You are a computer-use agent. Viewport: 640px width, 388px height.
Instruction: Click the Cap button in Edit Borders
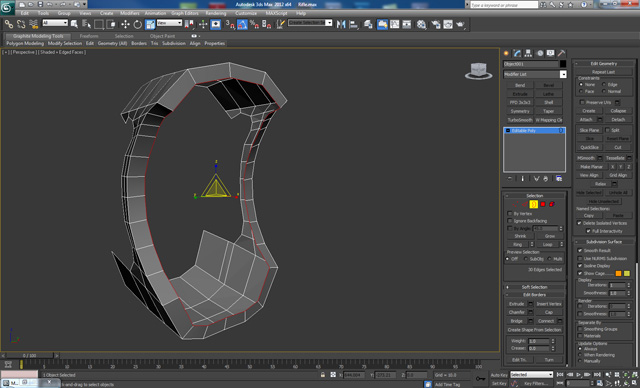click(549, 313)
